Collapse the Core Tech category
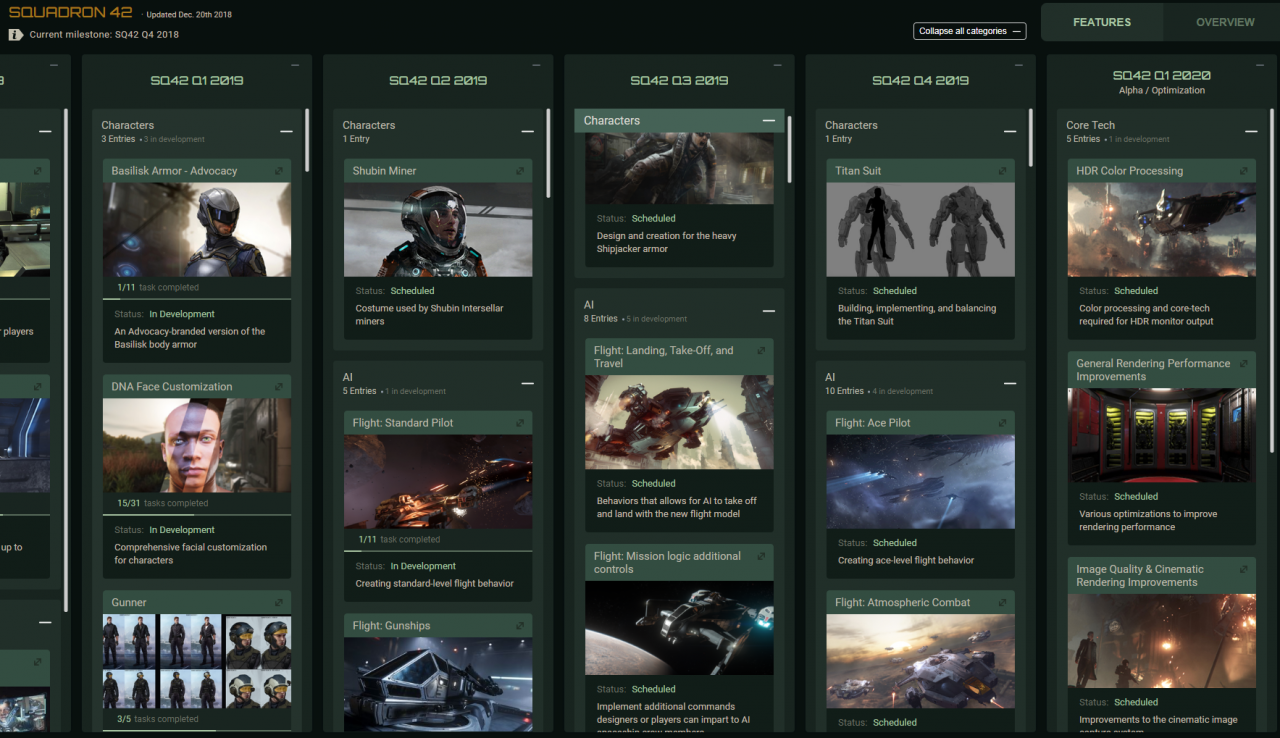The image size is (1280, 738). coord(1251,132)
